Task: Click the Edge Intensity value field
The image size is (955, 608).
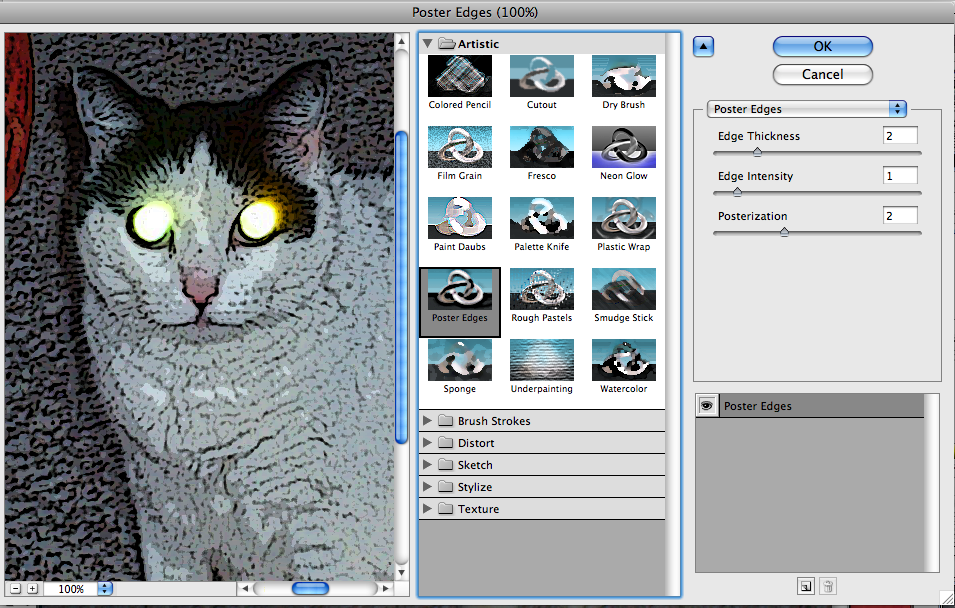Action: (900, 176)
